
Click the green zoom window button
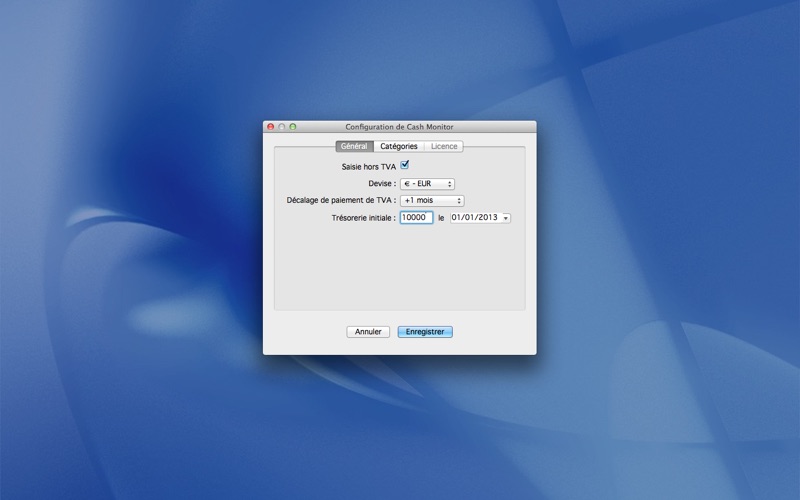[293, 127]
